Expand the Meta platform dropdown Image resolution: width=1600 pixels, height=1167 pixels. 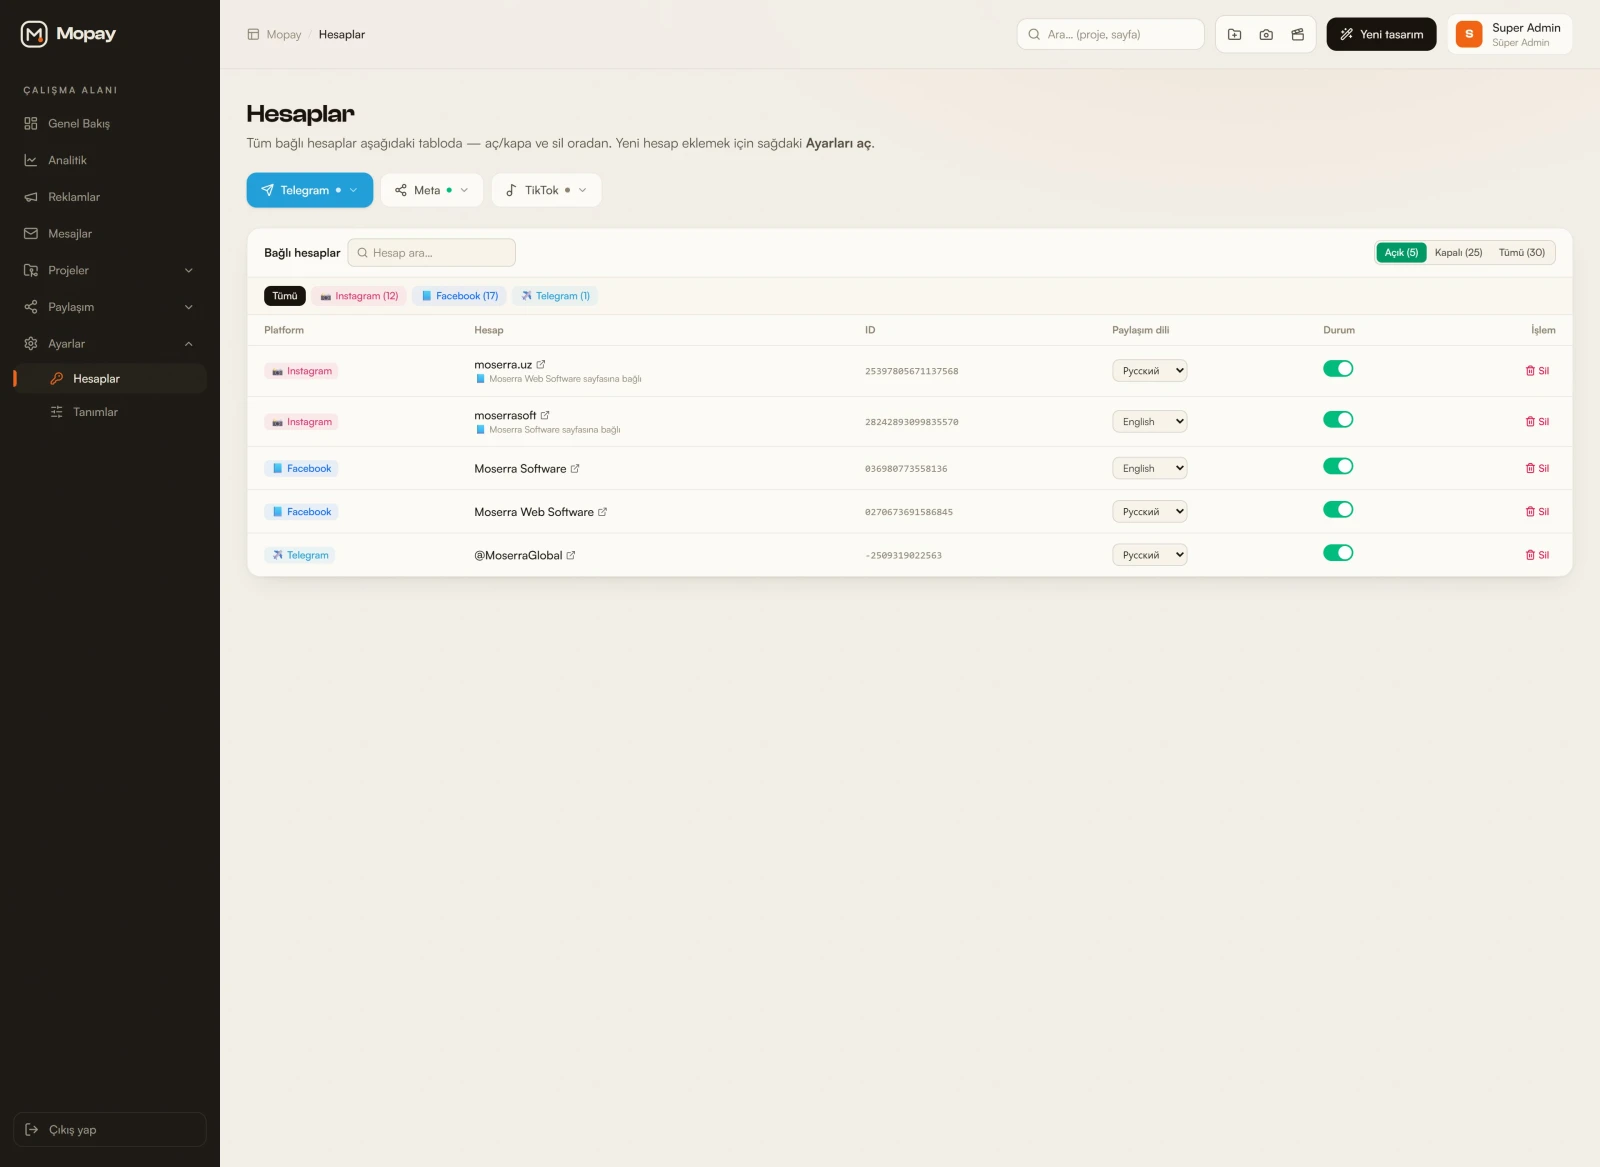pyautogui.click(x=432, y=190)
